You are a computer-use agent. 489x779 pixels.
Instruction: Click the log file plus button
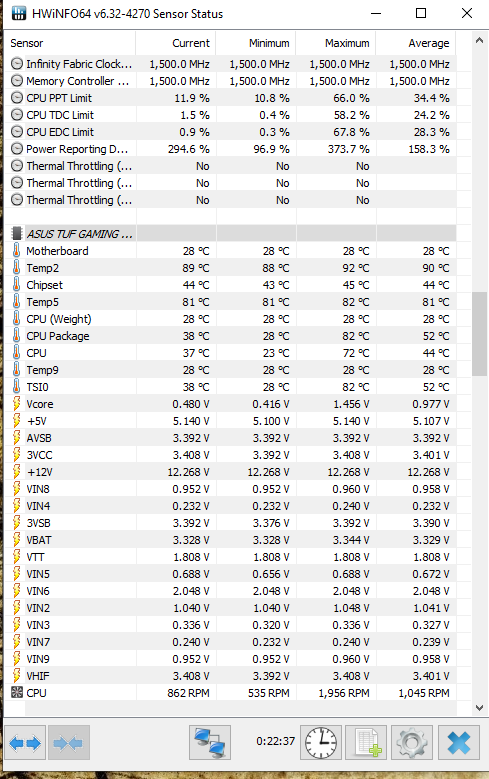pyautogui.click(x=366, y=743)
